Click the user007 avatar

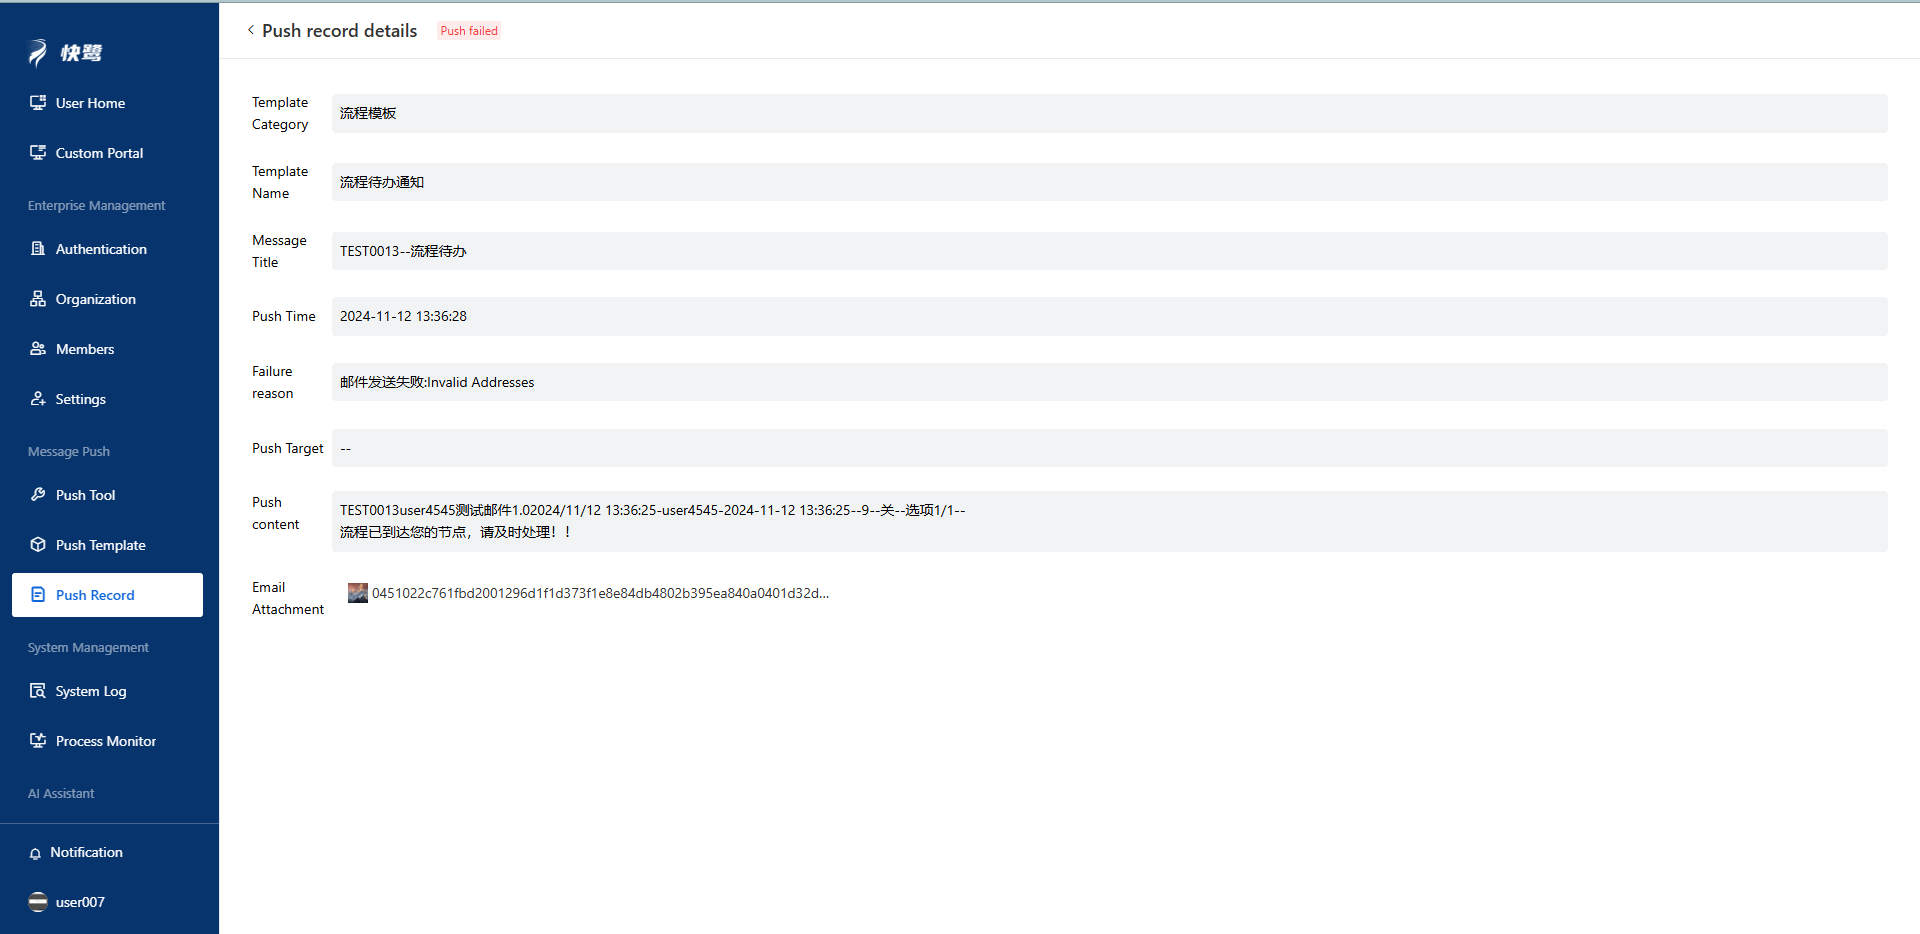tap(38, 902)
